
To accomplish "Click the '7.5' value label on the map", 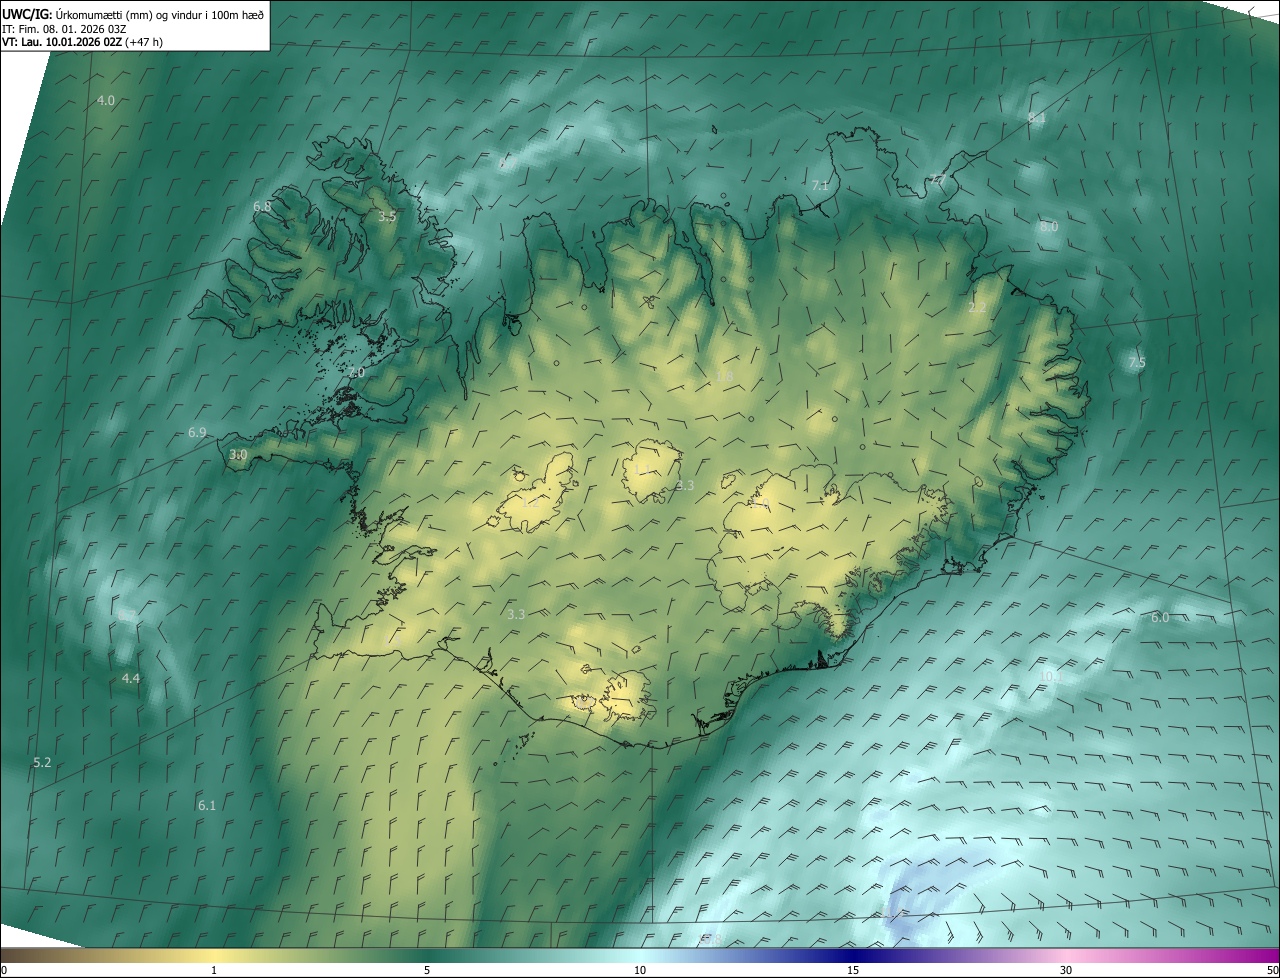I will pos(1137,362).
